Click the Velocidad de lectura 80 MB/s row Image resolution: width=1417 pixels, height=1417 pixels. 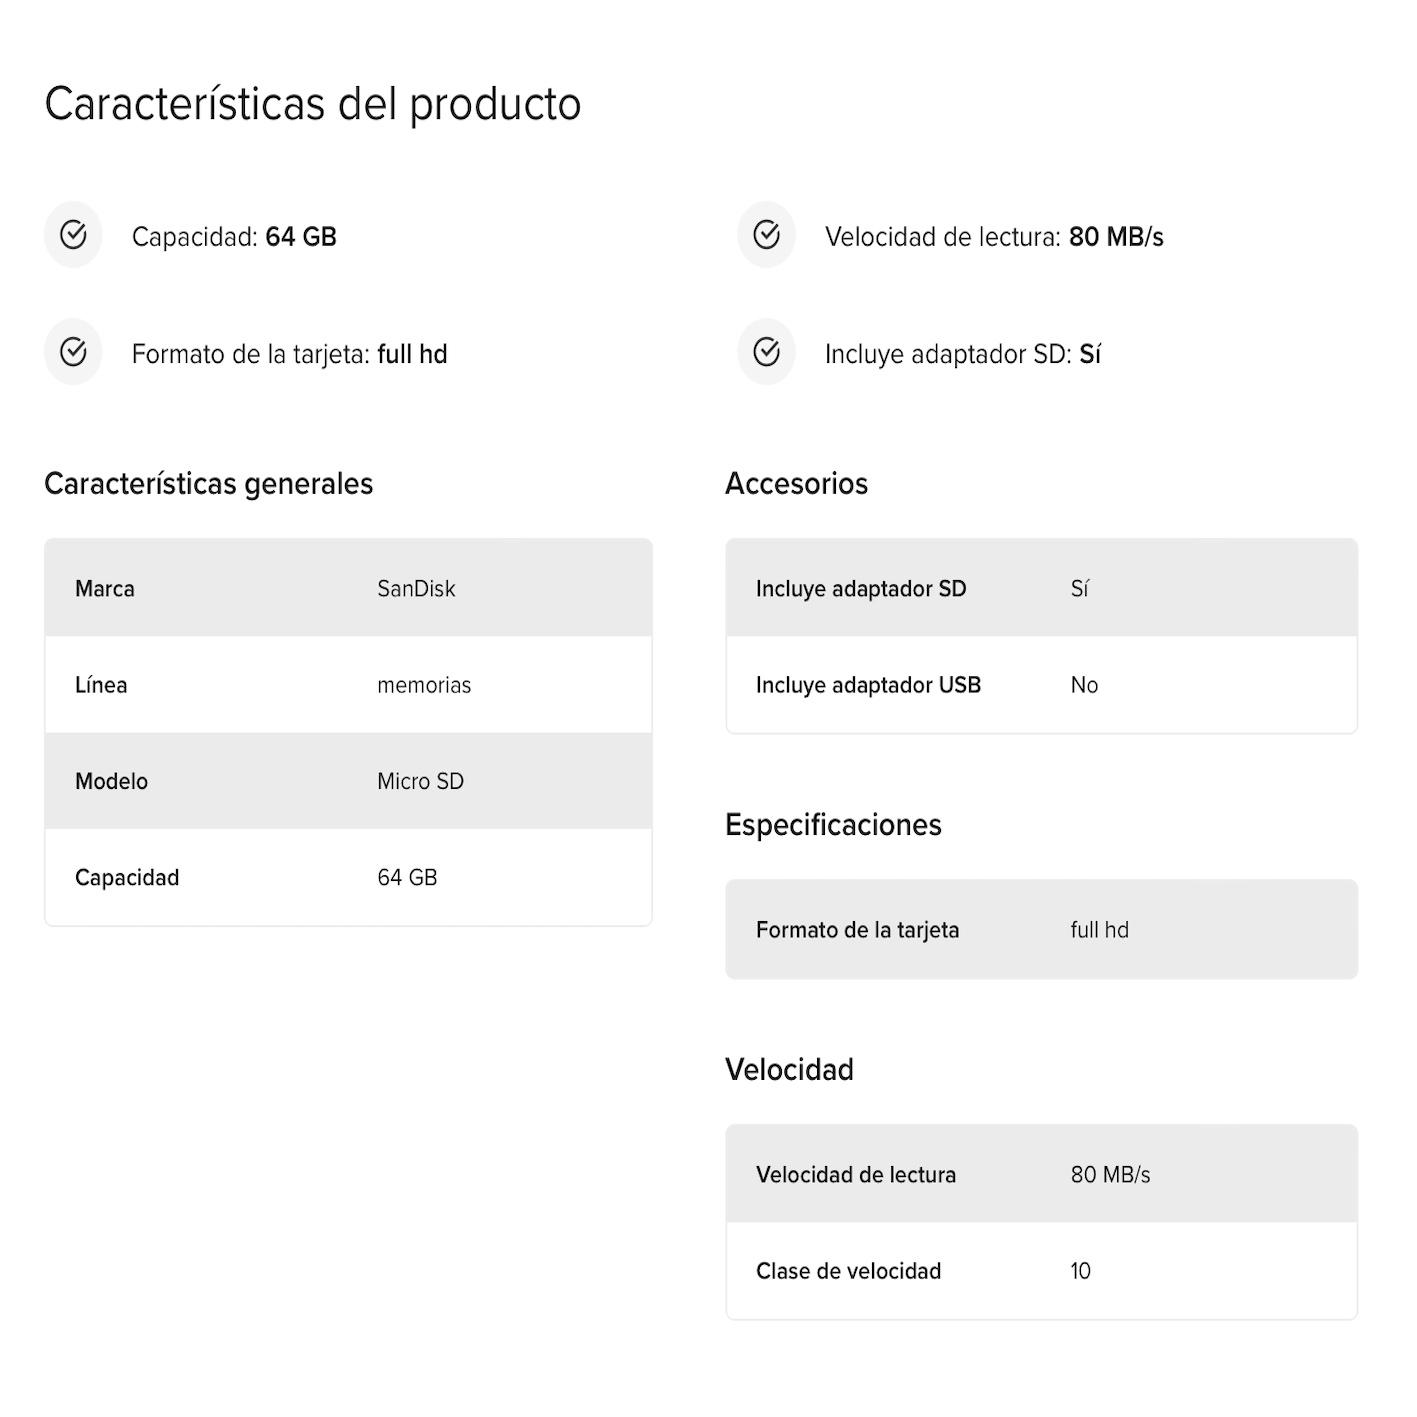(x=1041, y=1175)
